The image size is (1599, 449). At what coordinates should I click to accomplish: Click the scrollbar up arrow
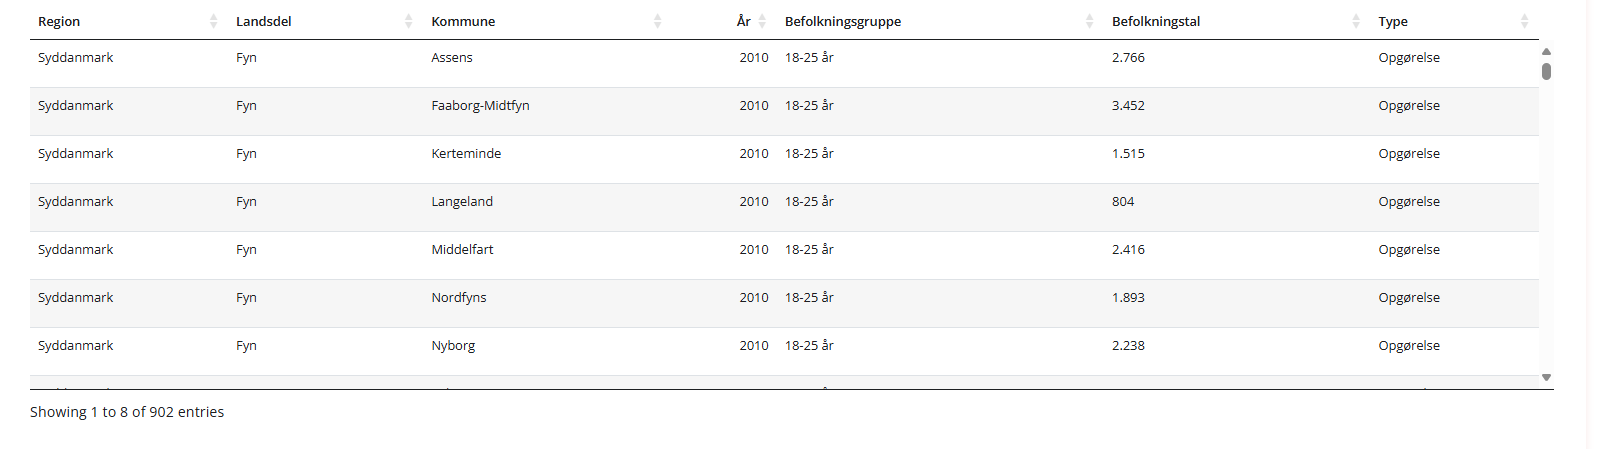(x=1546, y=51)
